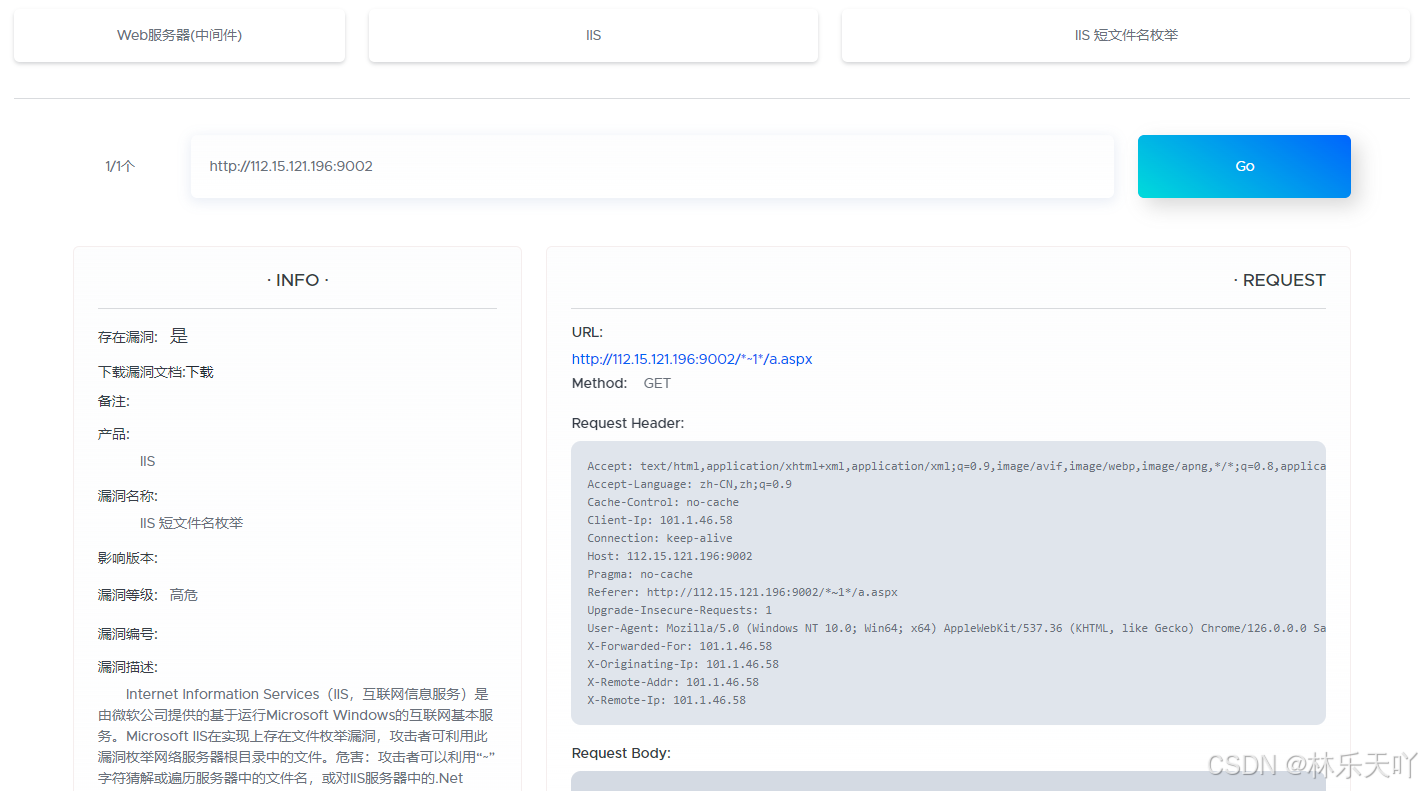Click the X-Forwarded-For header line
Viewport: 1422px width, 791px height.
[680, 646]
